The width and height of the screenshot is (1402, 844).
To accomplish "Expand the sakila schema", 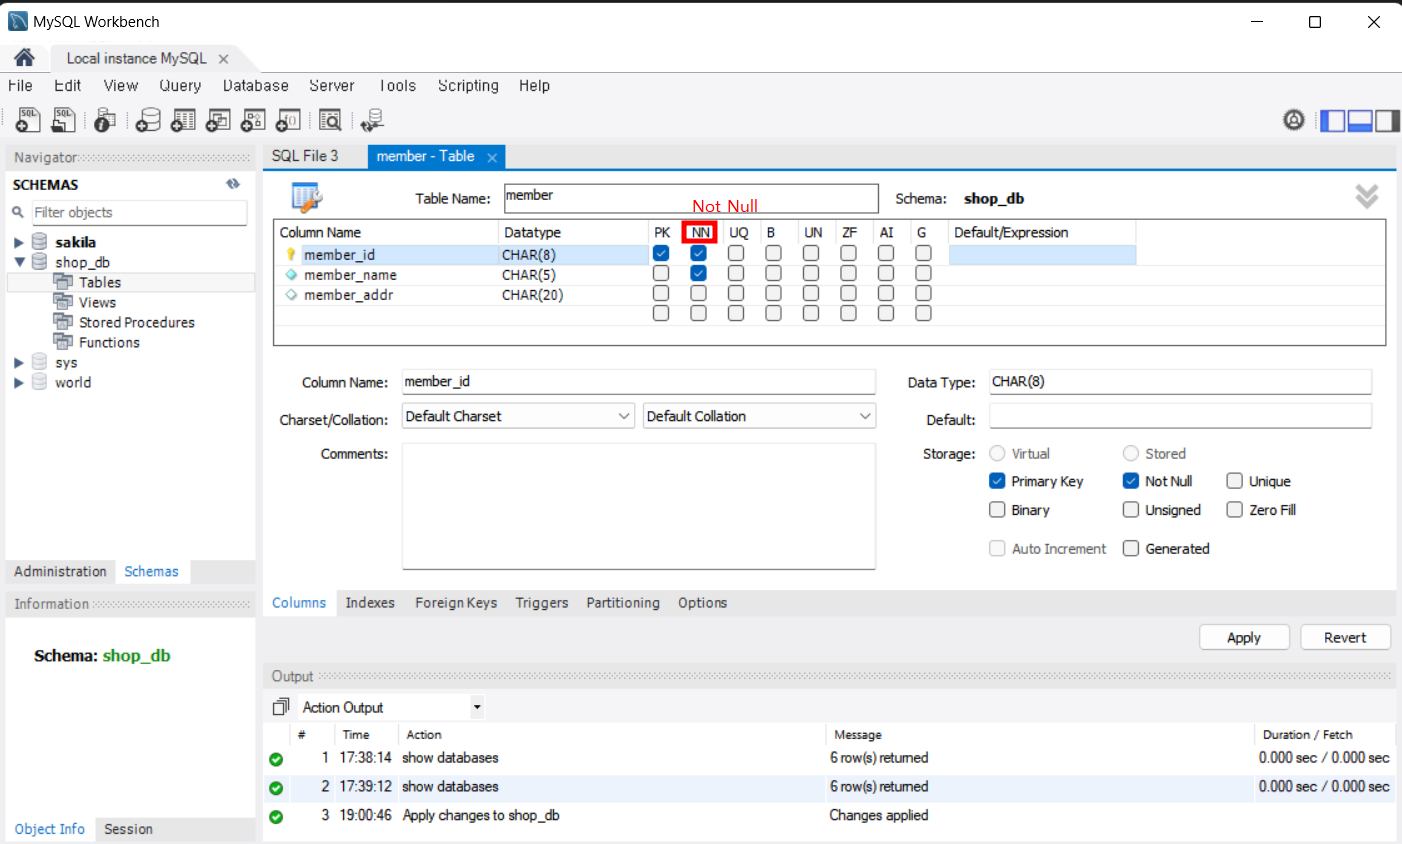I will click(x=19, y=242).
